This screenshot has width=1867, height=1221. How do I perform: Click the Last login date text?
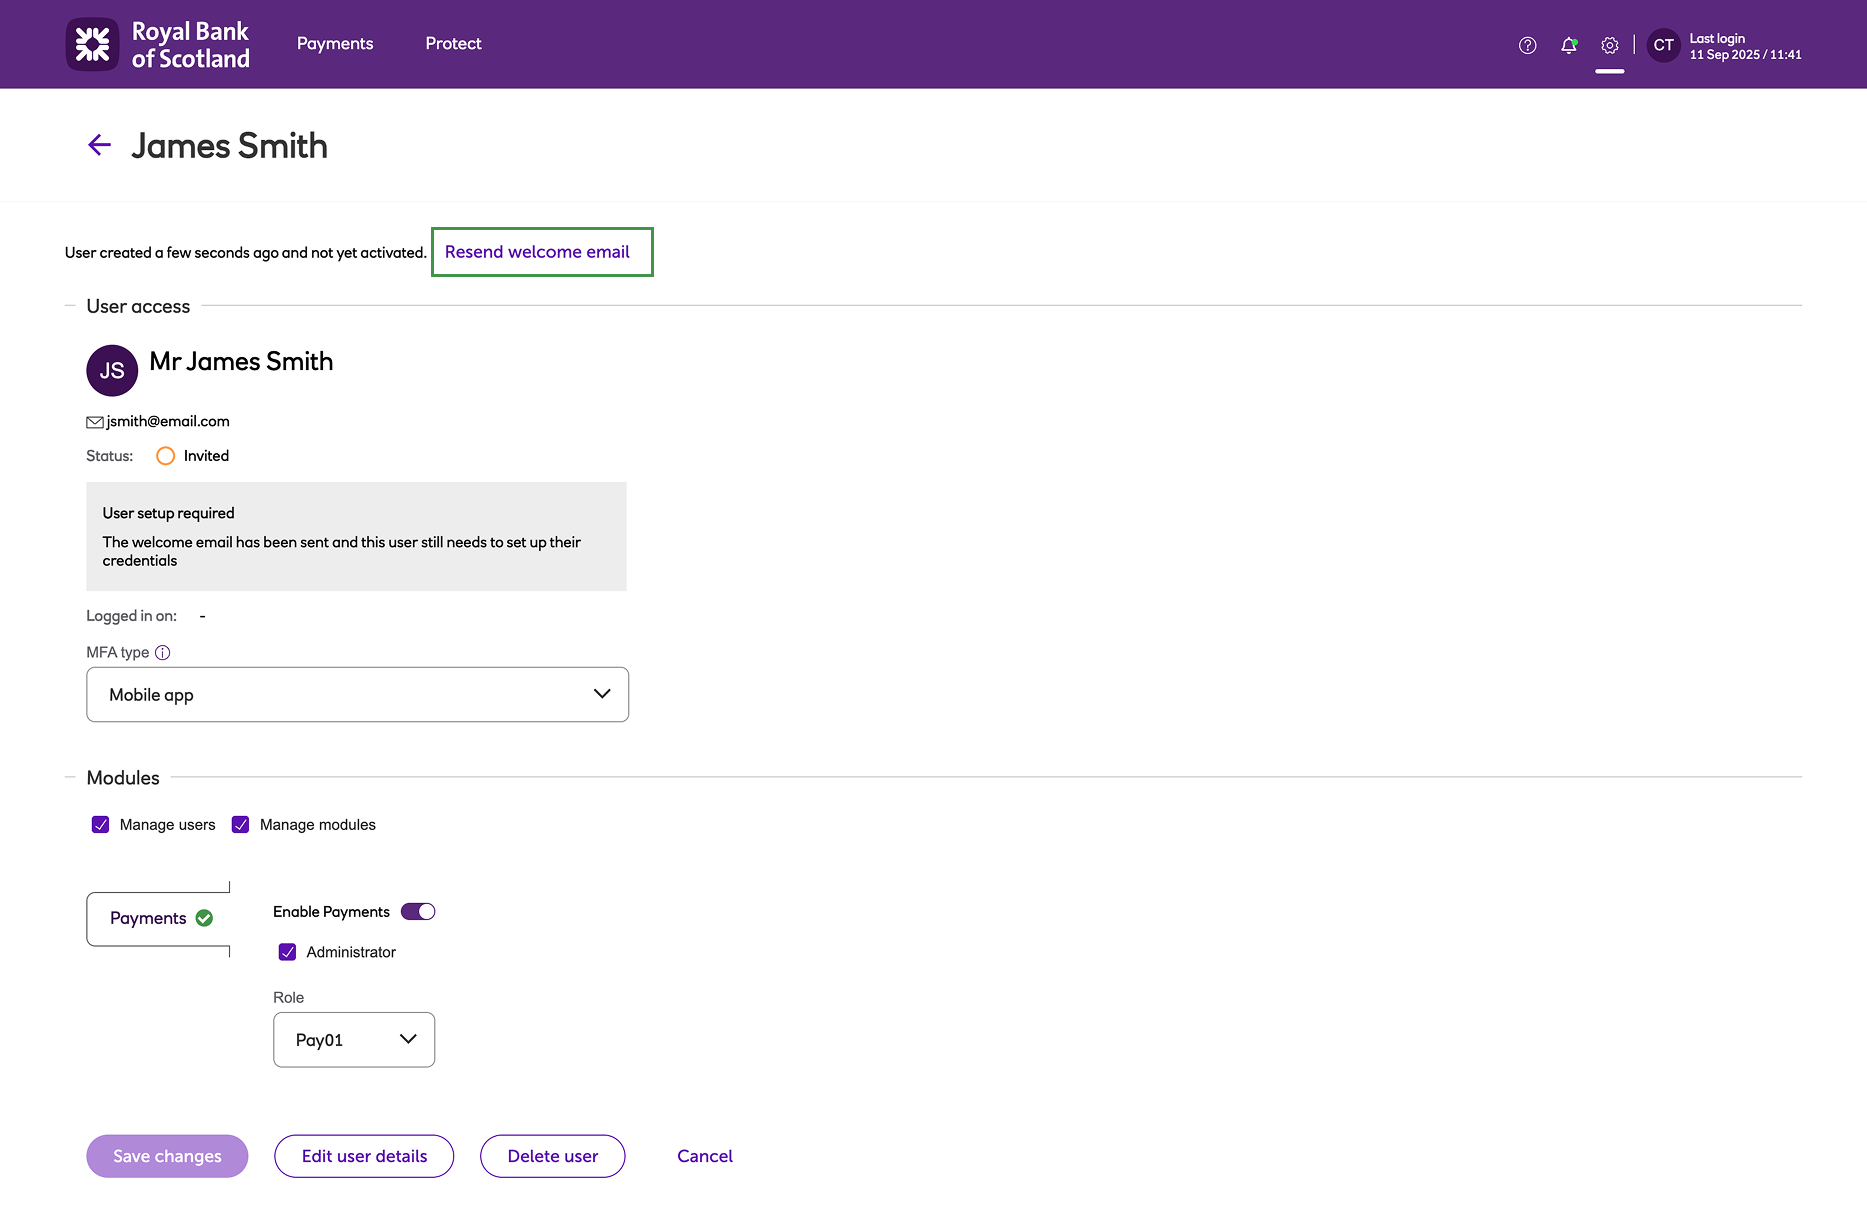pos(1746,55)
